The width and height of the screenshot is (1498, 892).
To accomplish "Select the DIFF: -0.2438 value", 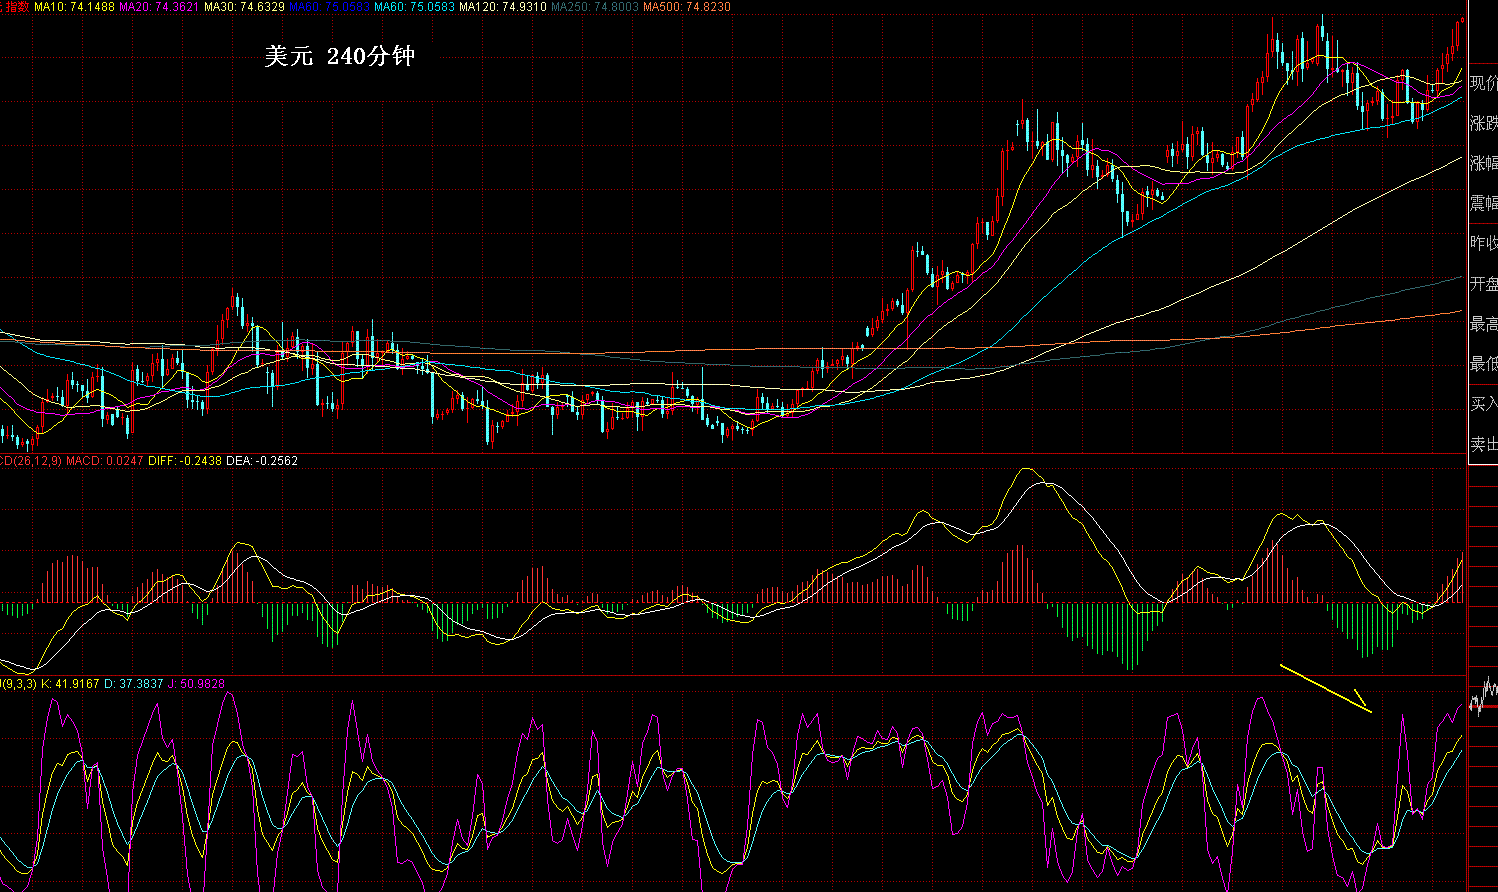I will pos(185,461).
